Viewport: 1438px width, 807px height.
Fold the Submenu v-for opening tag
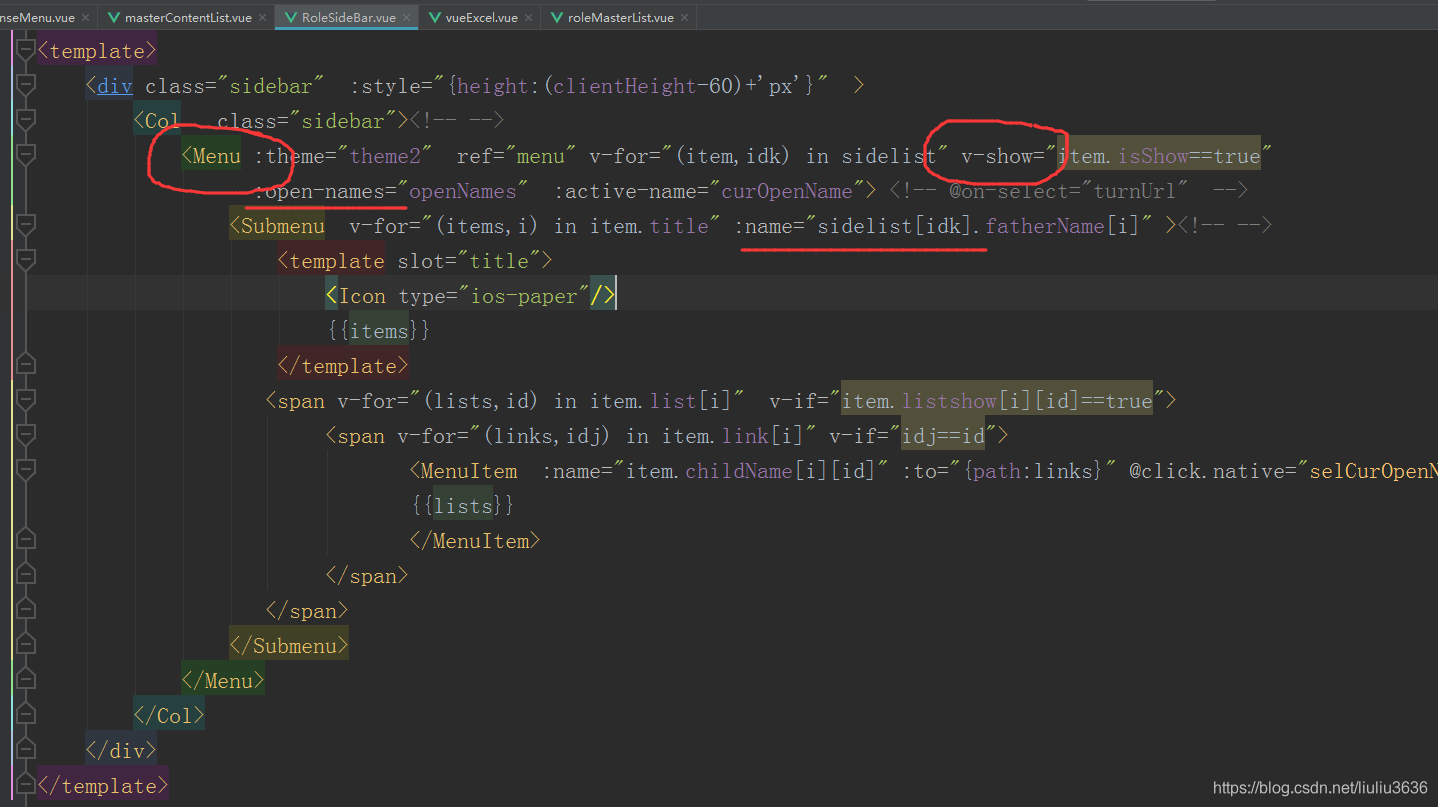(26, 226)
